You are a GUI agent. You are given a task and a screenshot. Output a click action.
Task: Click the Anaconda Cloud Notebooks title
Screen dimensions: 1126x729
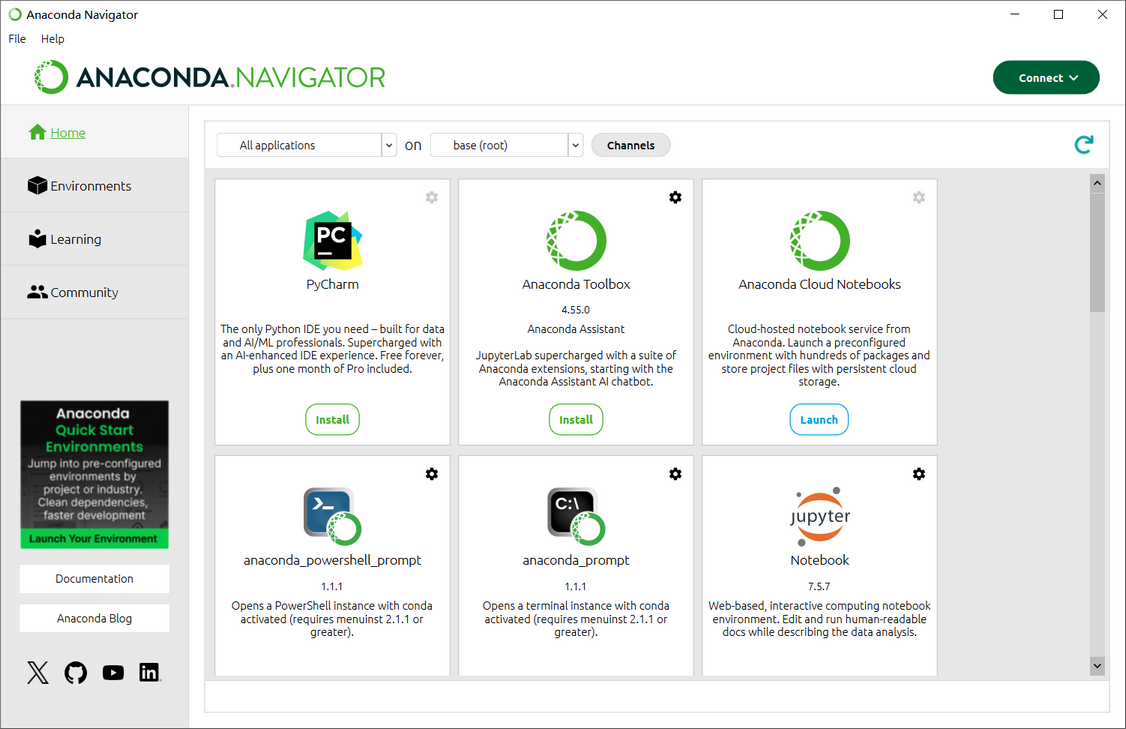(819, 284)
